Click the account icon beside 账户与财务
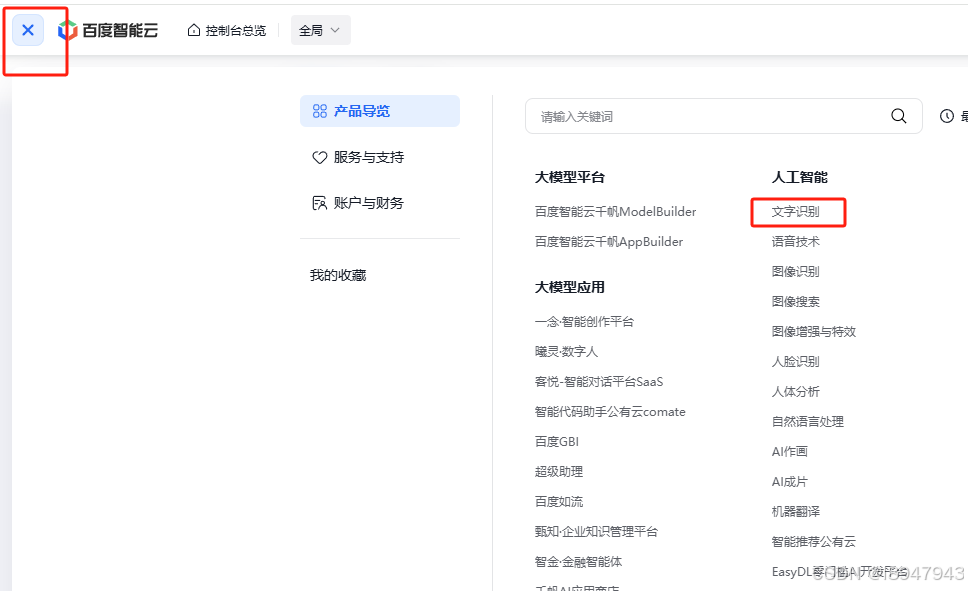This screenshot has height=591, width=968. pyautogui.click(x=319, y=203)
